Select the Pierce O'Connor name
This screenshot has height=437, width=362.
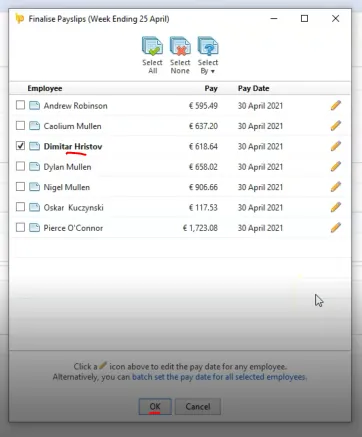tap(73, 228)
